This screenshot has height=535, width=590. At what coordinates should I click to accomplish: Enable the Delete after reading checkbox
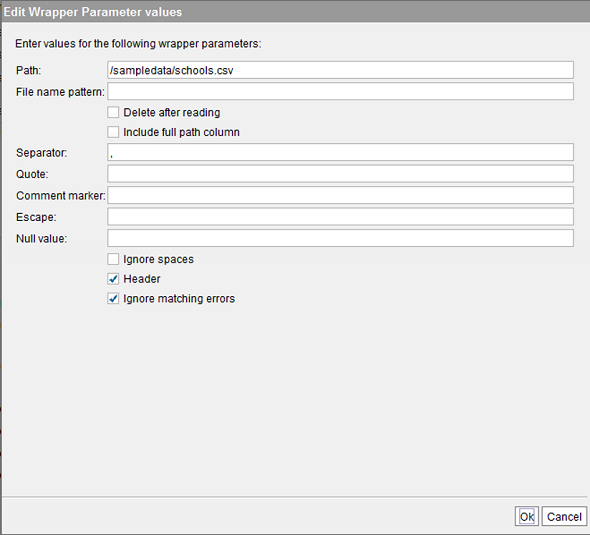(113, 112)
